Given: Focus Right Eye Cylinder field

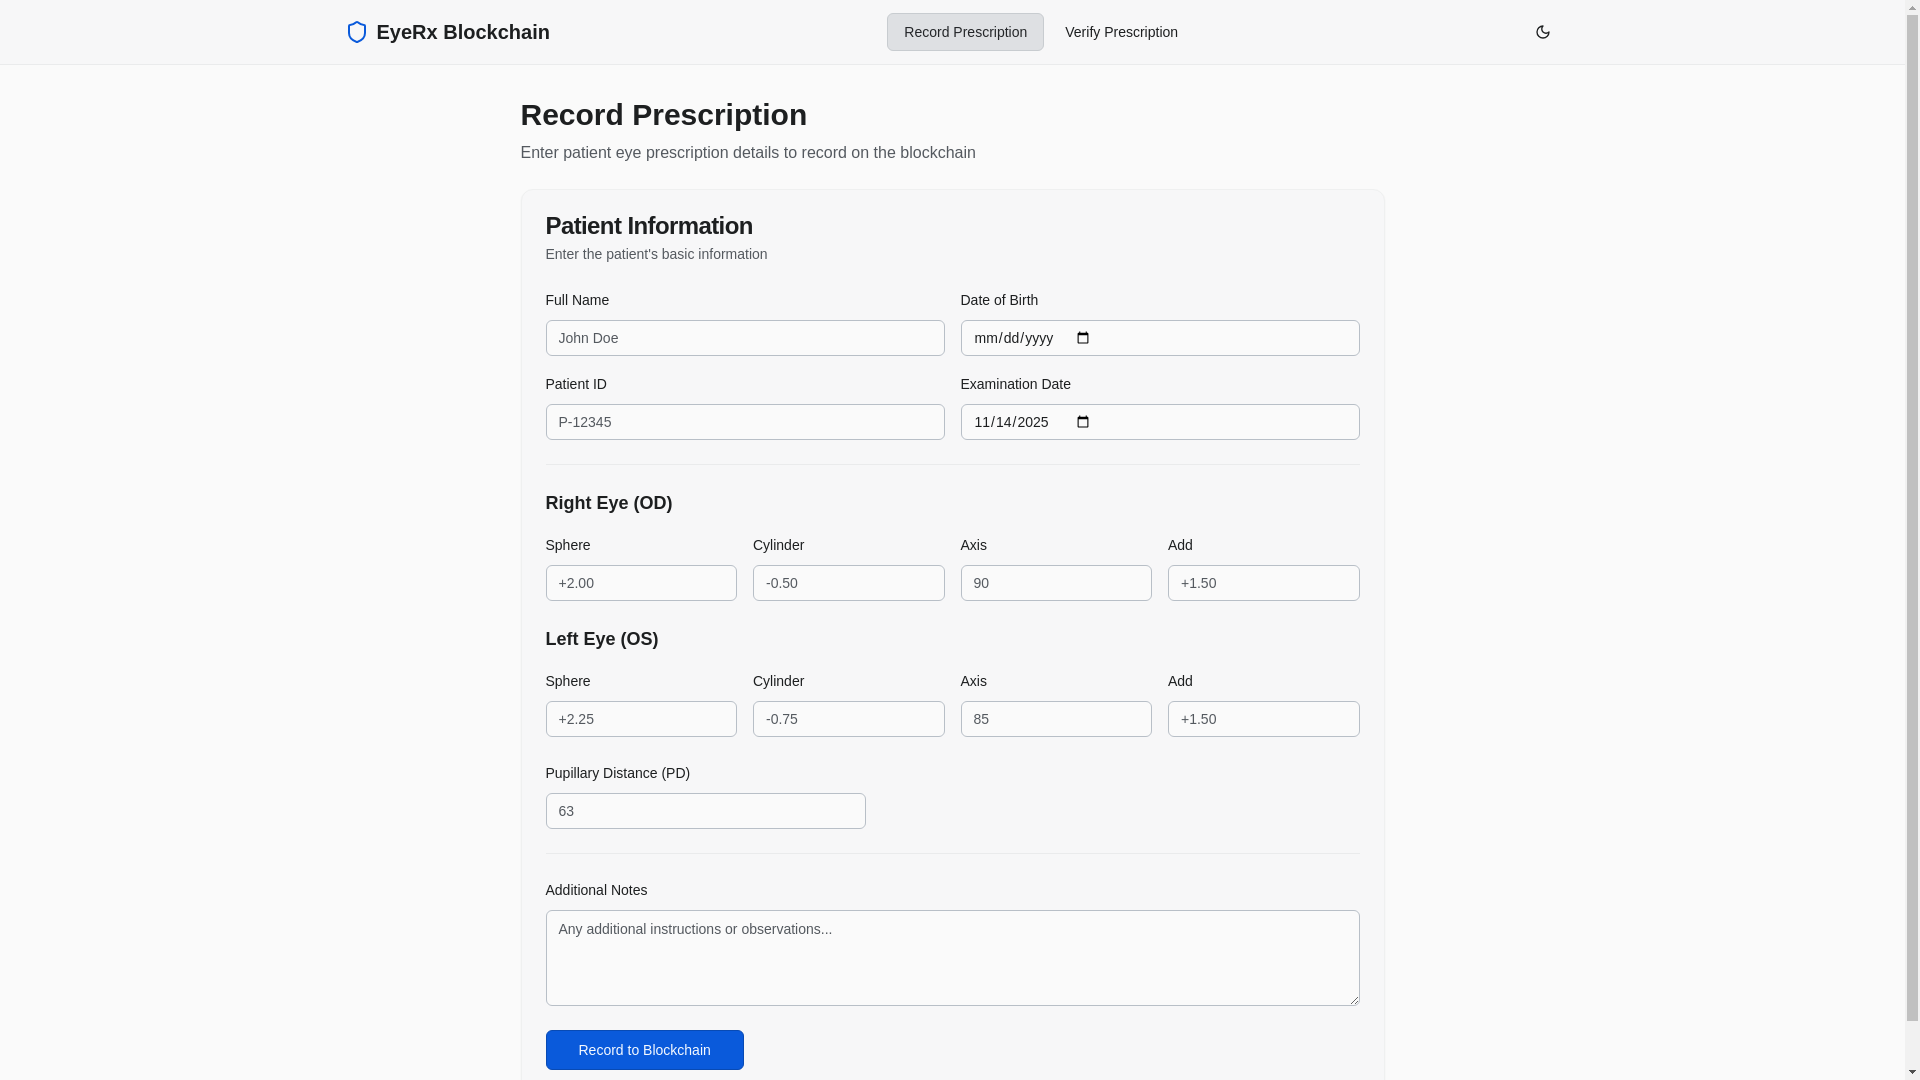Looking at the screenshot, I should 849,583.
